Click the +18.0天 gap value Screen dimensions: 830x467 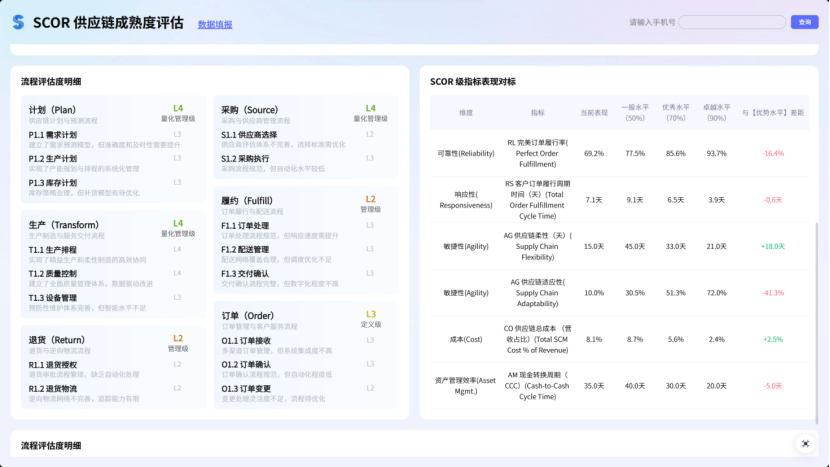[x=772, y=246]
